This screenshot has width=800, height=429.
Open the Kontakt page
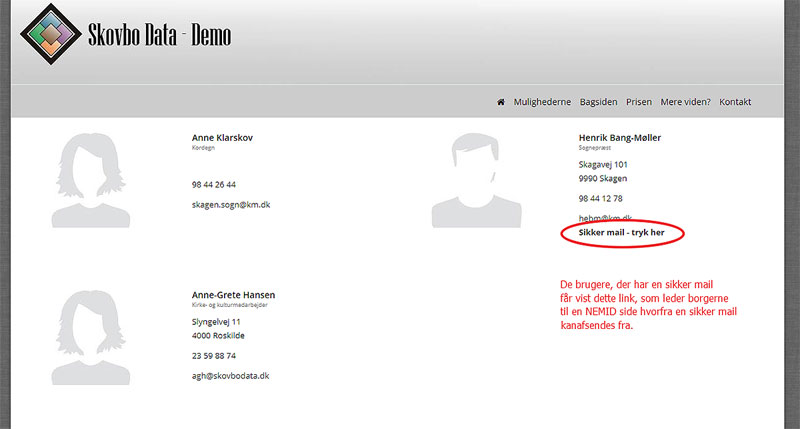pyautogui.click(x=735, y=102)
